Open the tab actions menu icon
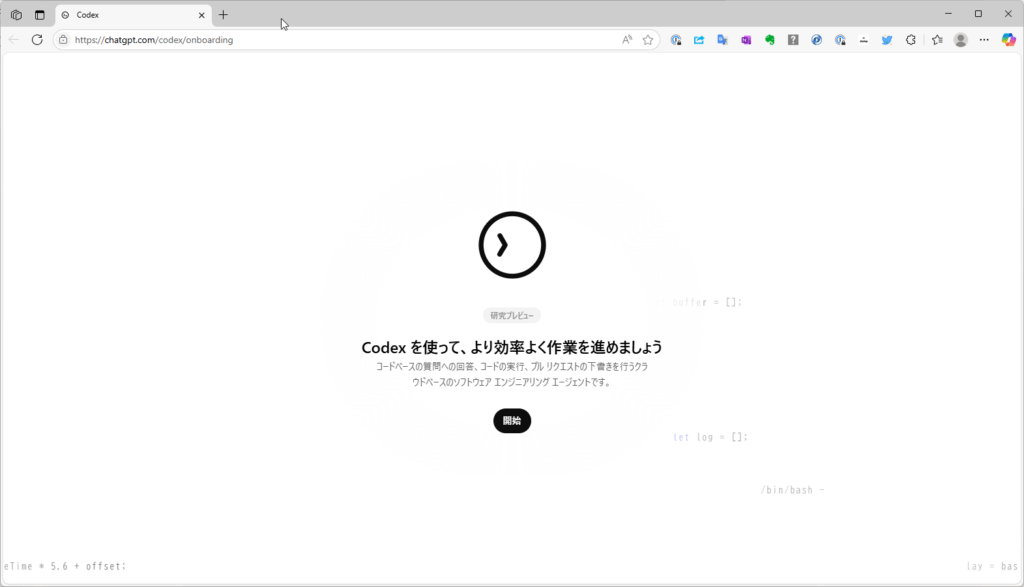This screenshot has height=587, width=1024. pos(40,14)
